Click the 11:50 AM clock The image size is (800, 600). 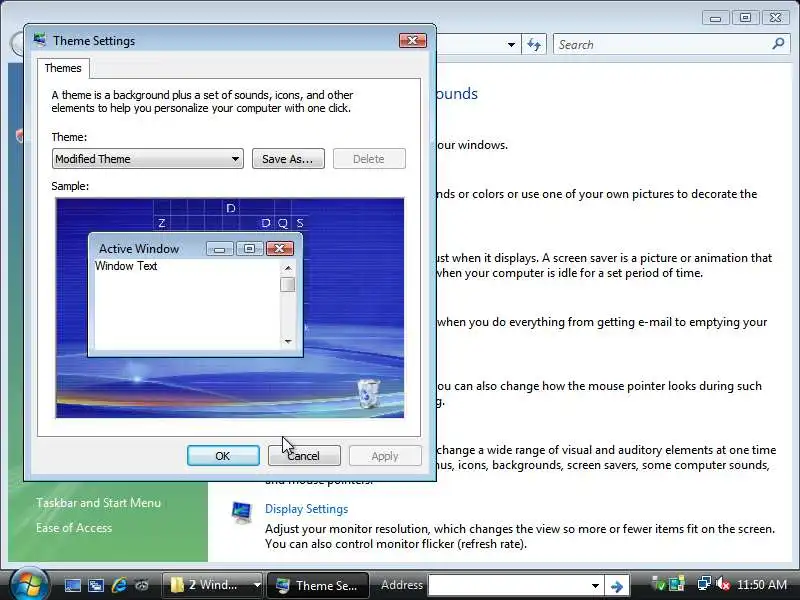pyautogui.click(x=762, y=584)
